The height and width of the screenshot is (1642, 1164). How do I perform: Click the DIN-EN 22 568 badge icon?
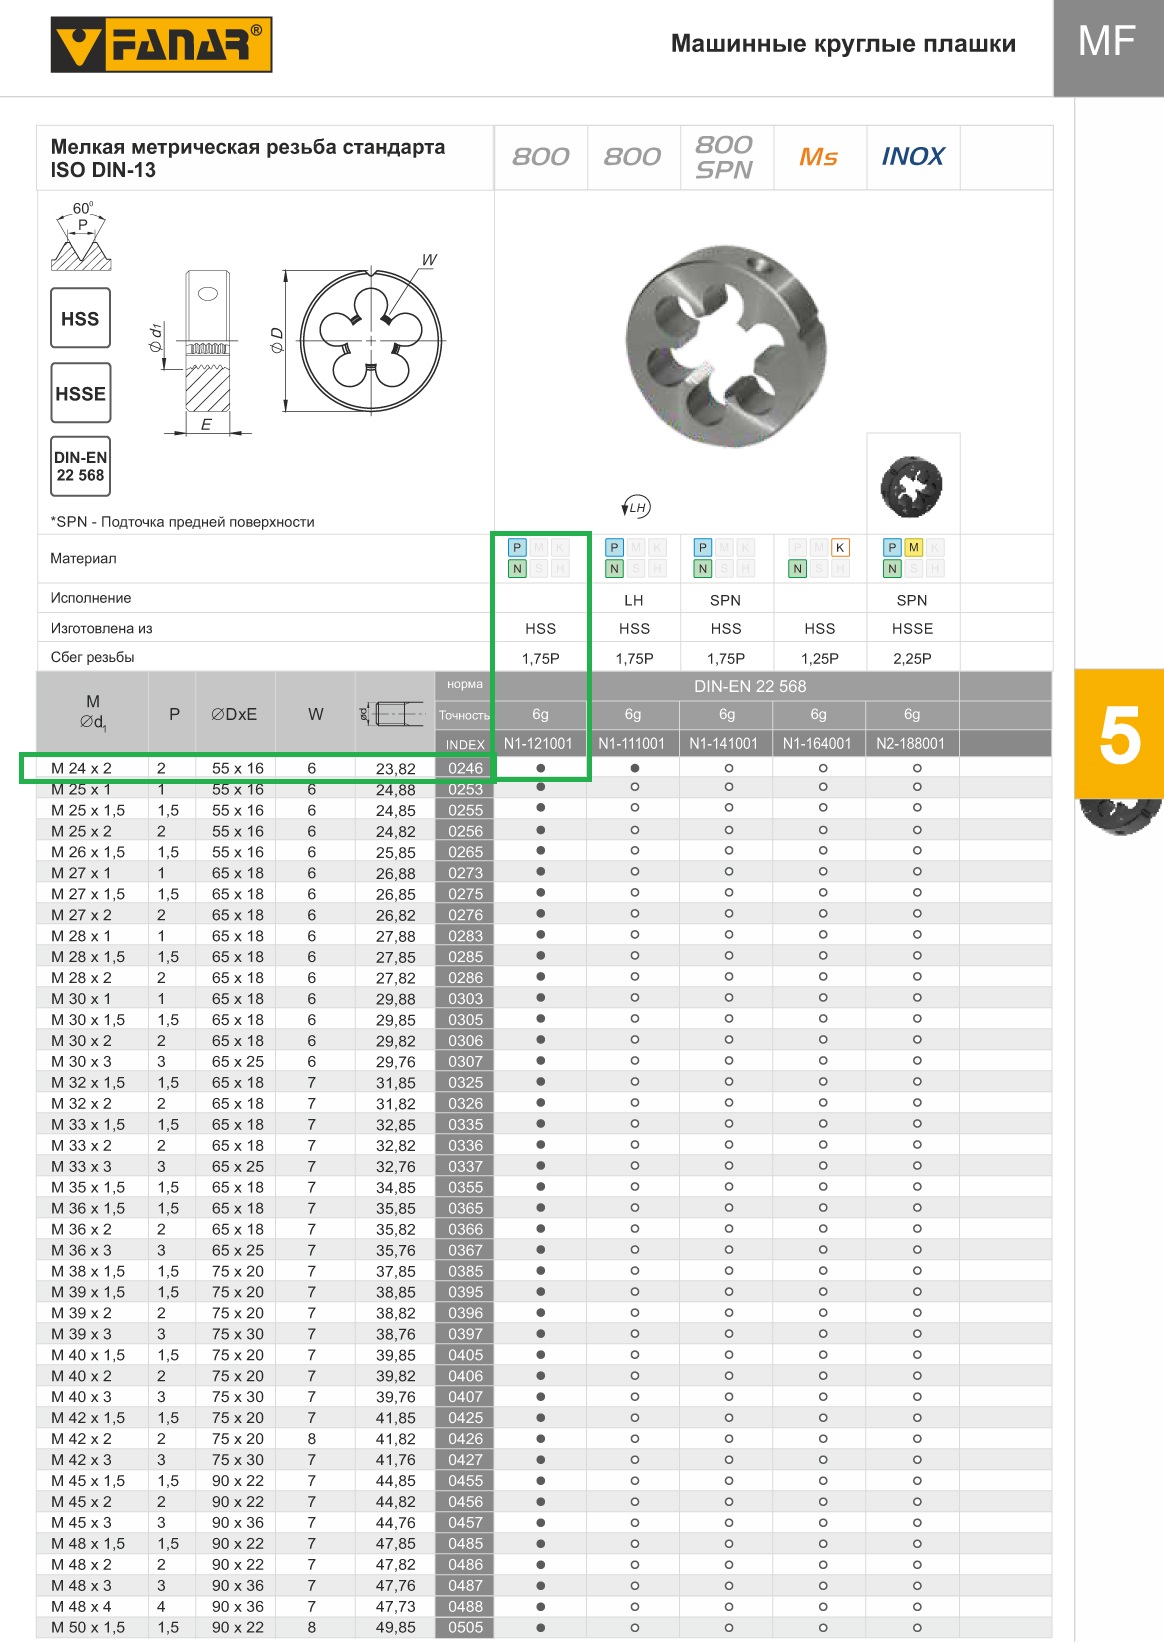click(80, 466)
